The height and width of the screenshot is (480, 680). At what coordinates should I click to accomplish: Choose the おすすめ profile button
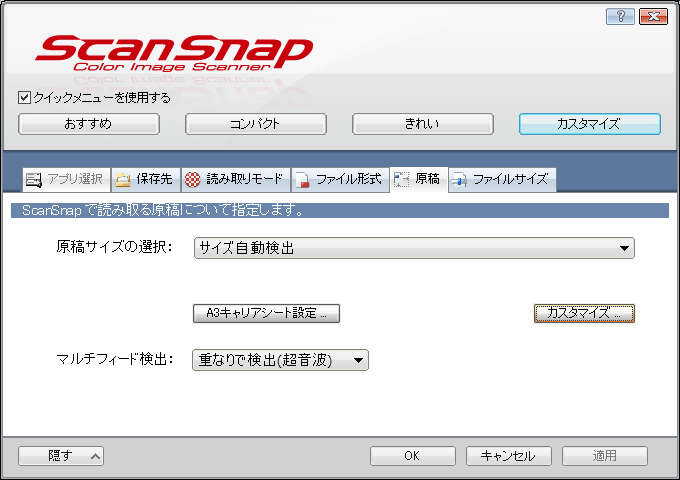[89, 124]
